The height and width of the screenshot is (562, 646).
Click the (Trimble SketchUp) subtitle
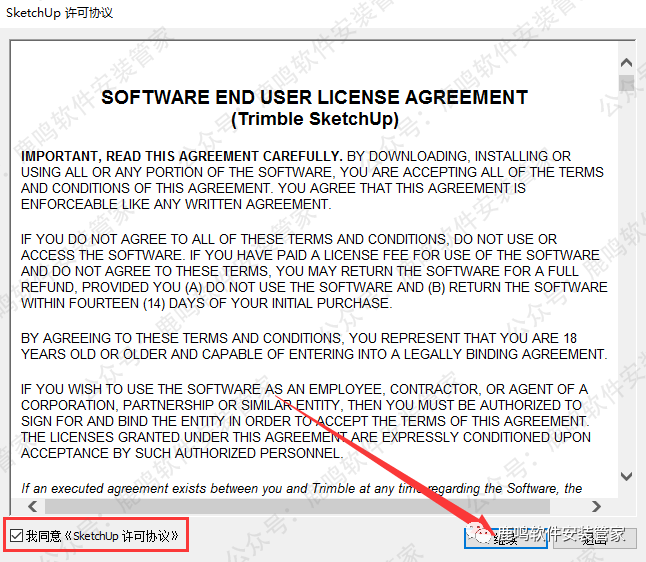(x=314, y=119)
